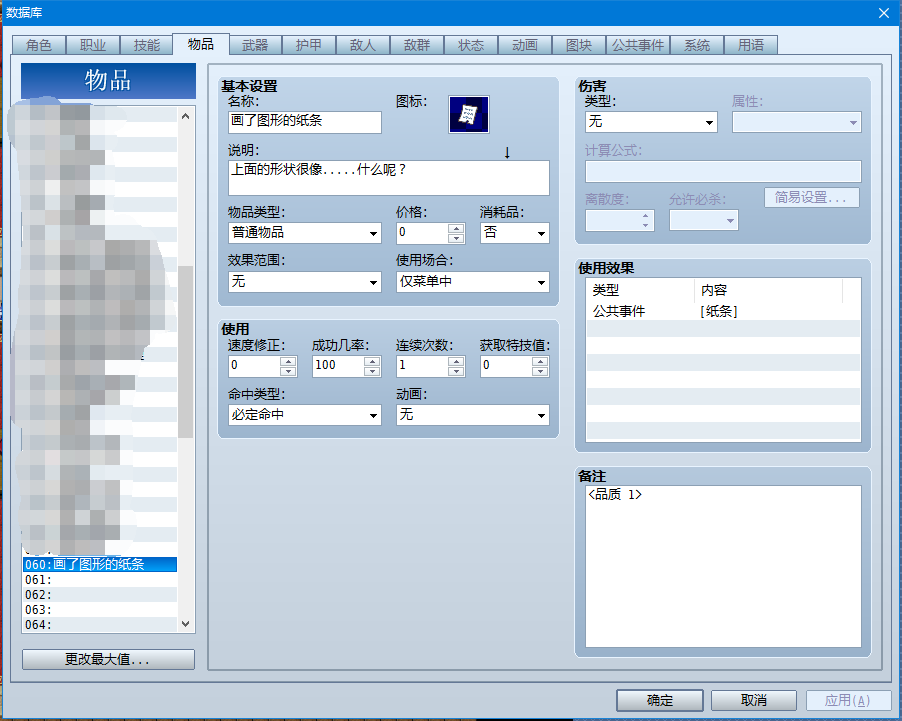Decrease 速度修正 with down arrow
Screen dimensions: 902x721
288,371
